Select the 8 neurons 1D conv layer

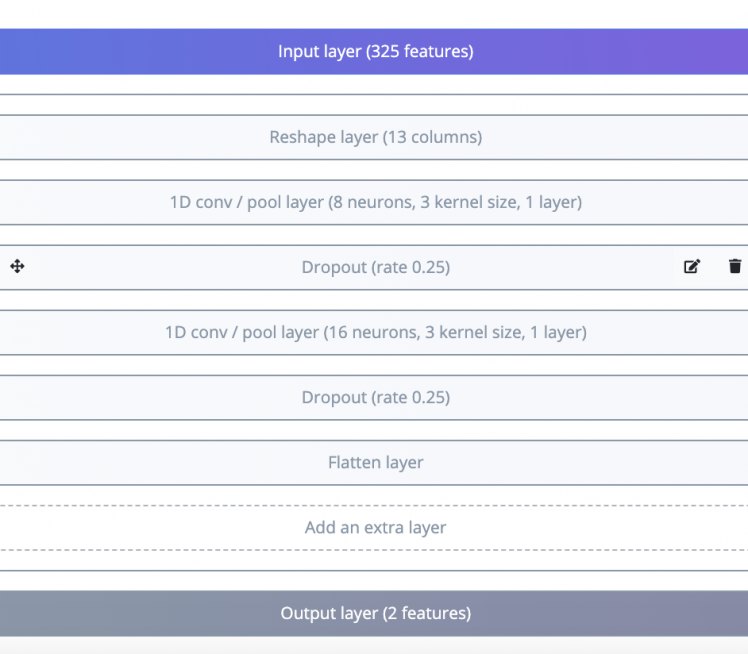click(x=374, y=202)
